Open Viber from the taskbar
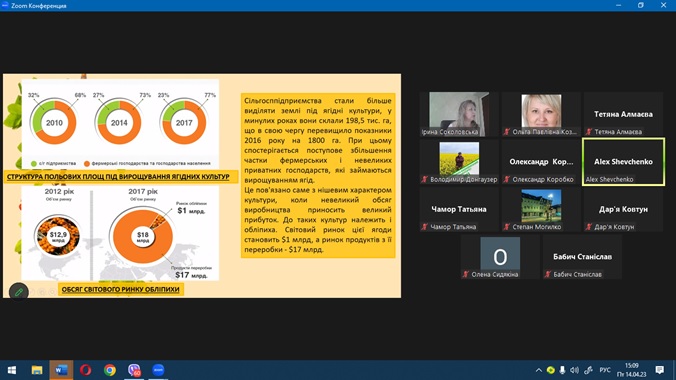Screen dimensions: 676x380 (x=134, y=370)
